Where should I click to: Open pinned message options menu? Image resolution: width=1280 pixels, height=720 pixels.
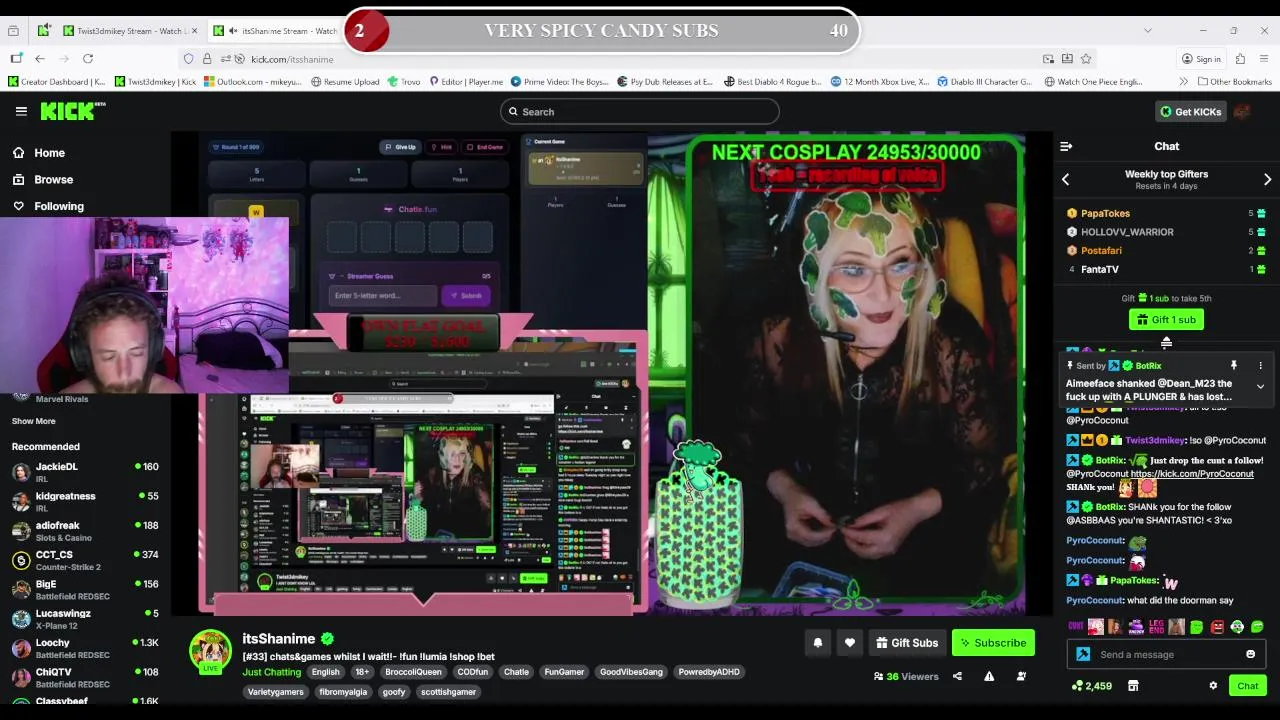pyautogui.click(x=1260, y=366)
